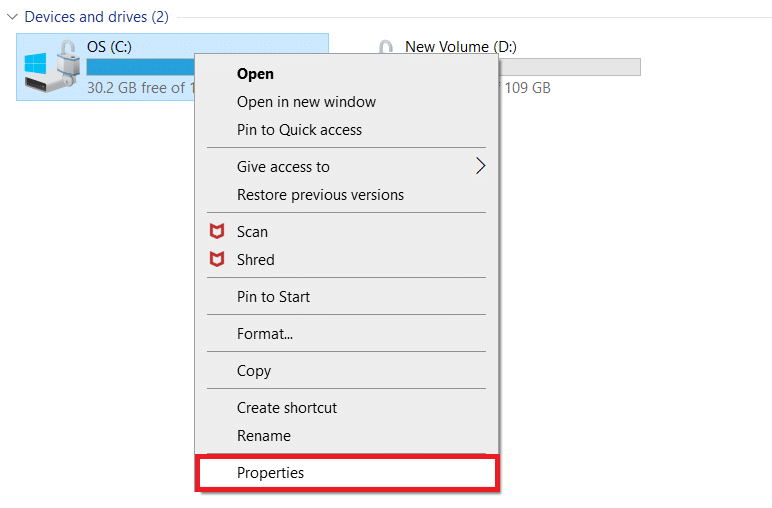Click the McAfee shield icon beside Scan

click(x=217, y=231)
